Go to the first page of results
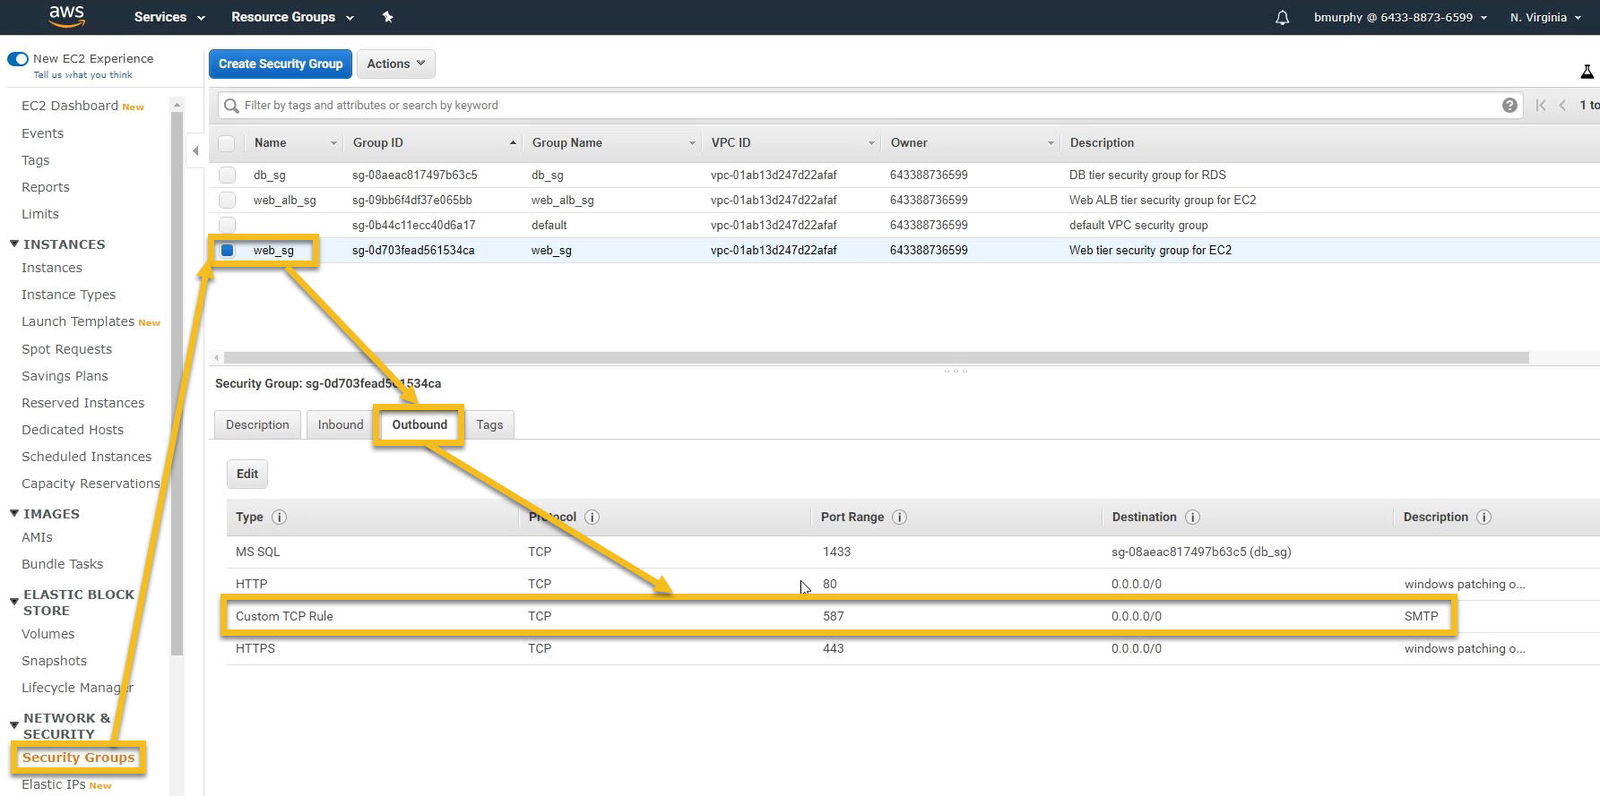This screenshot has height=796, width=1600. 1541,105
